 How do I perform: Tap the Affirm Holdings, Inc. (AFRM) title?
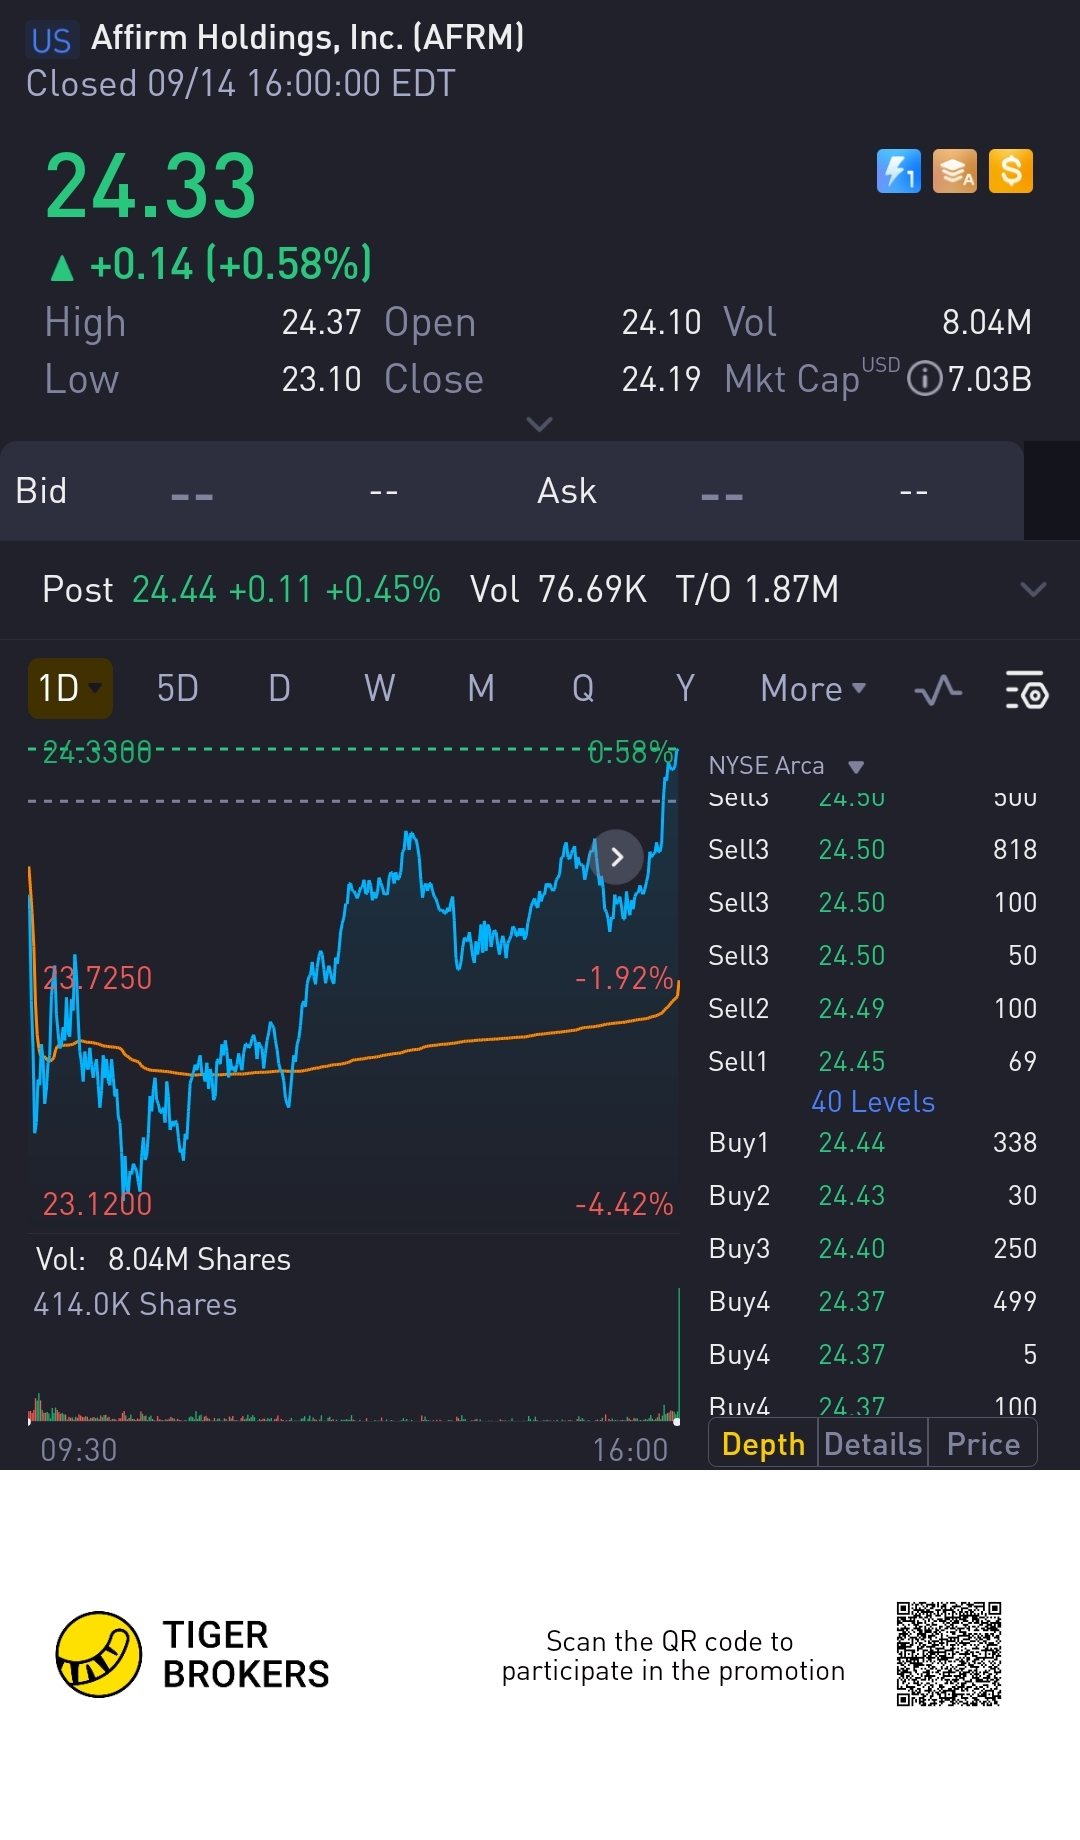point(307,38)
